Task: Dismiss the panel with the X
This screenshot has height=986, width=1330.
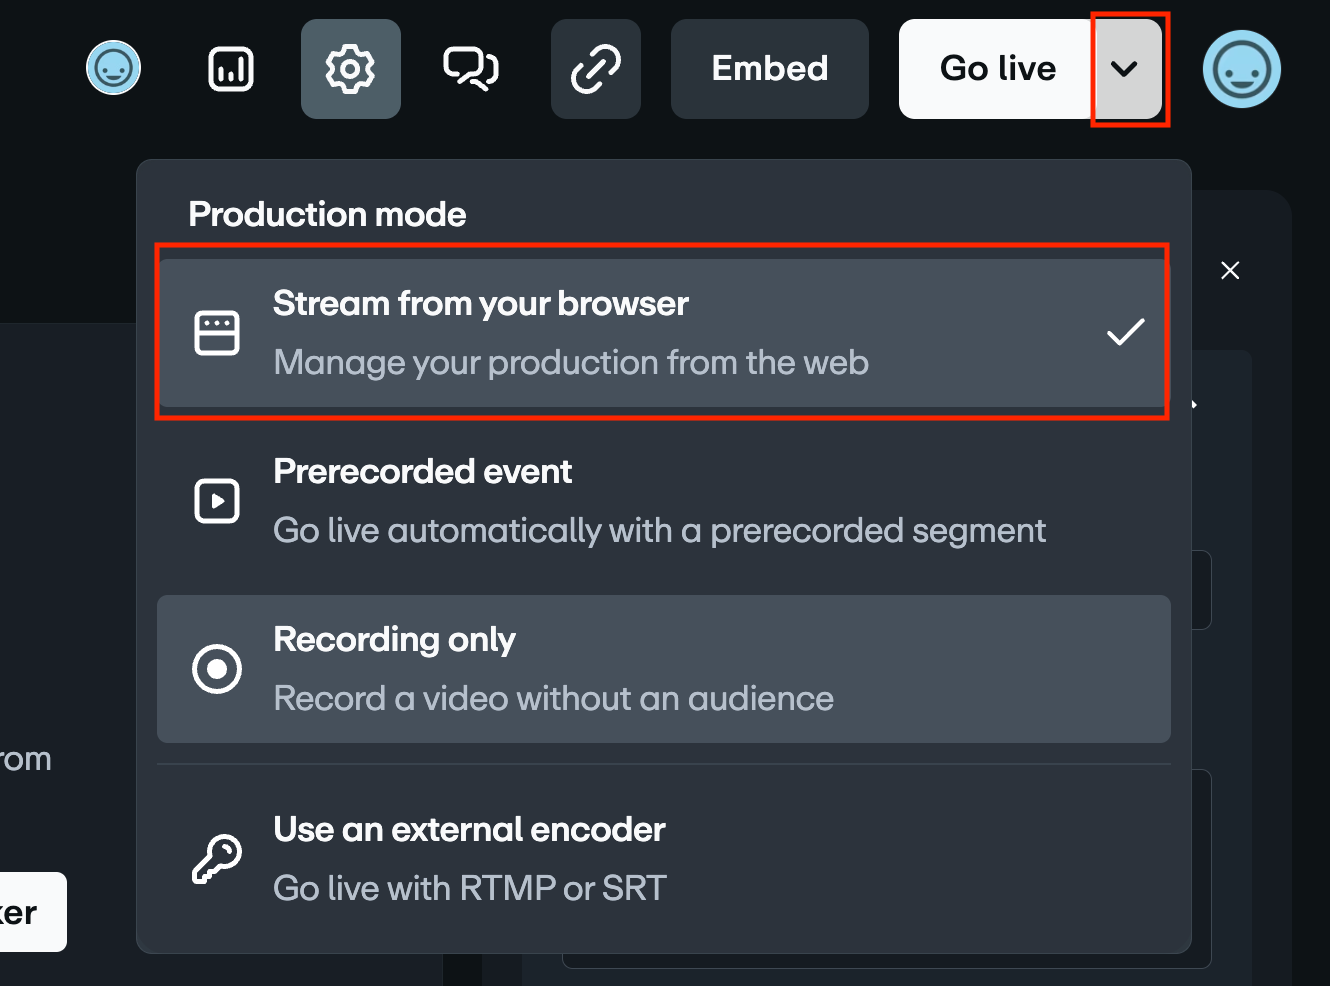Action: pos(1229,269)
